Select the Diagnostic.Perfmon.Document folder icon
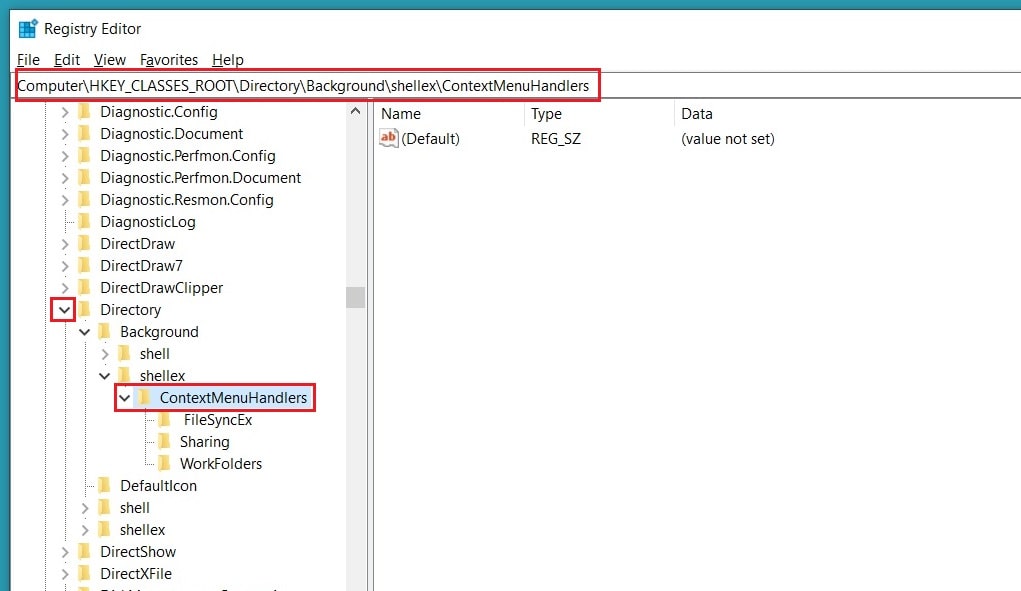 85,178
